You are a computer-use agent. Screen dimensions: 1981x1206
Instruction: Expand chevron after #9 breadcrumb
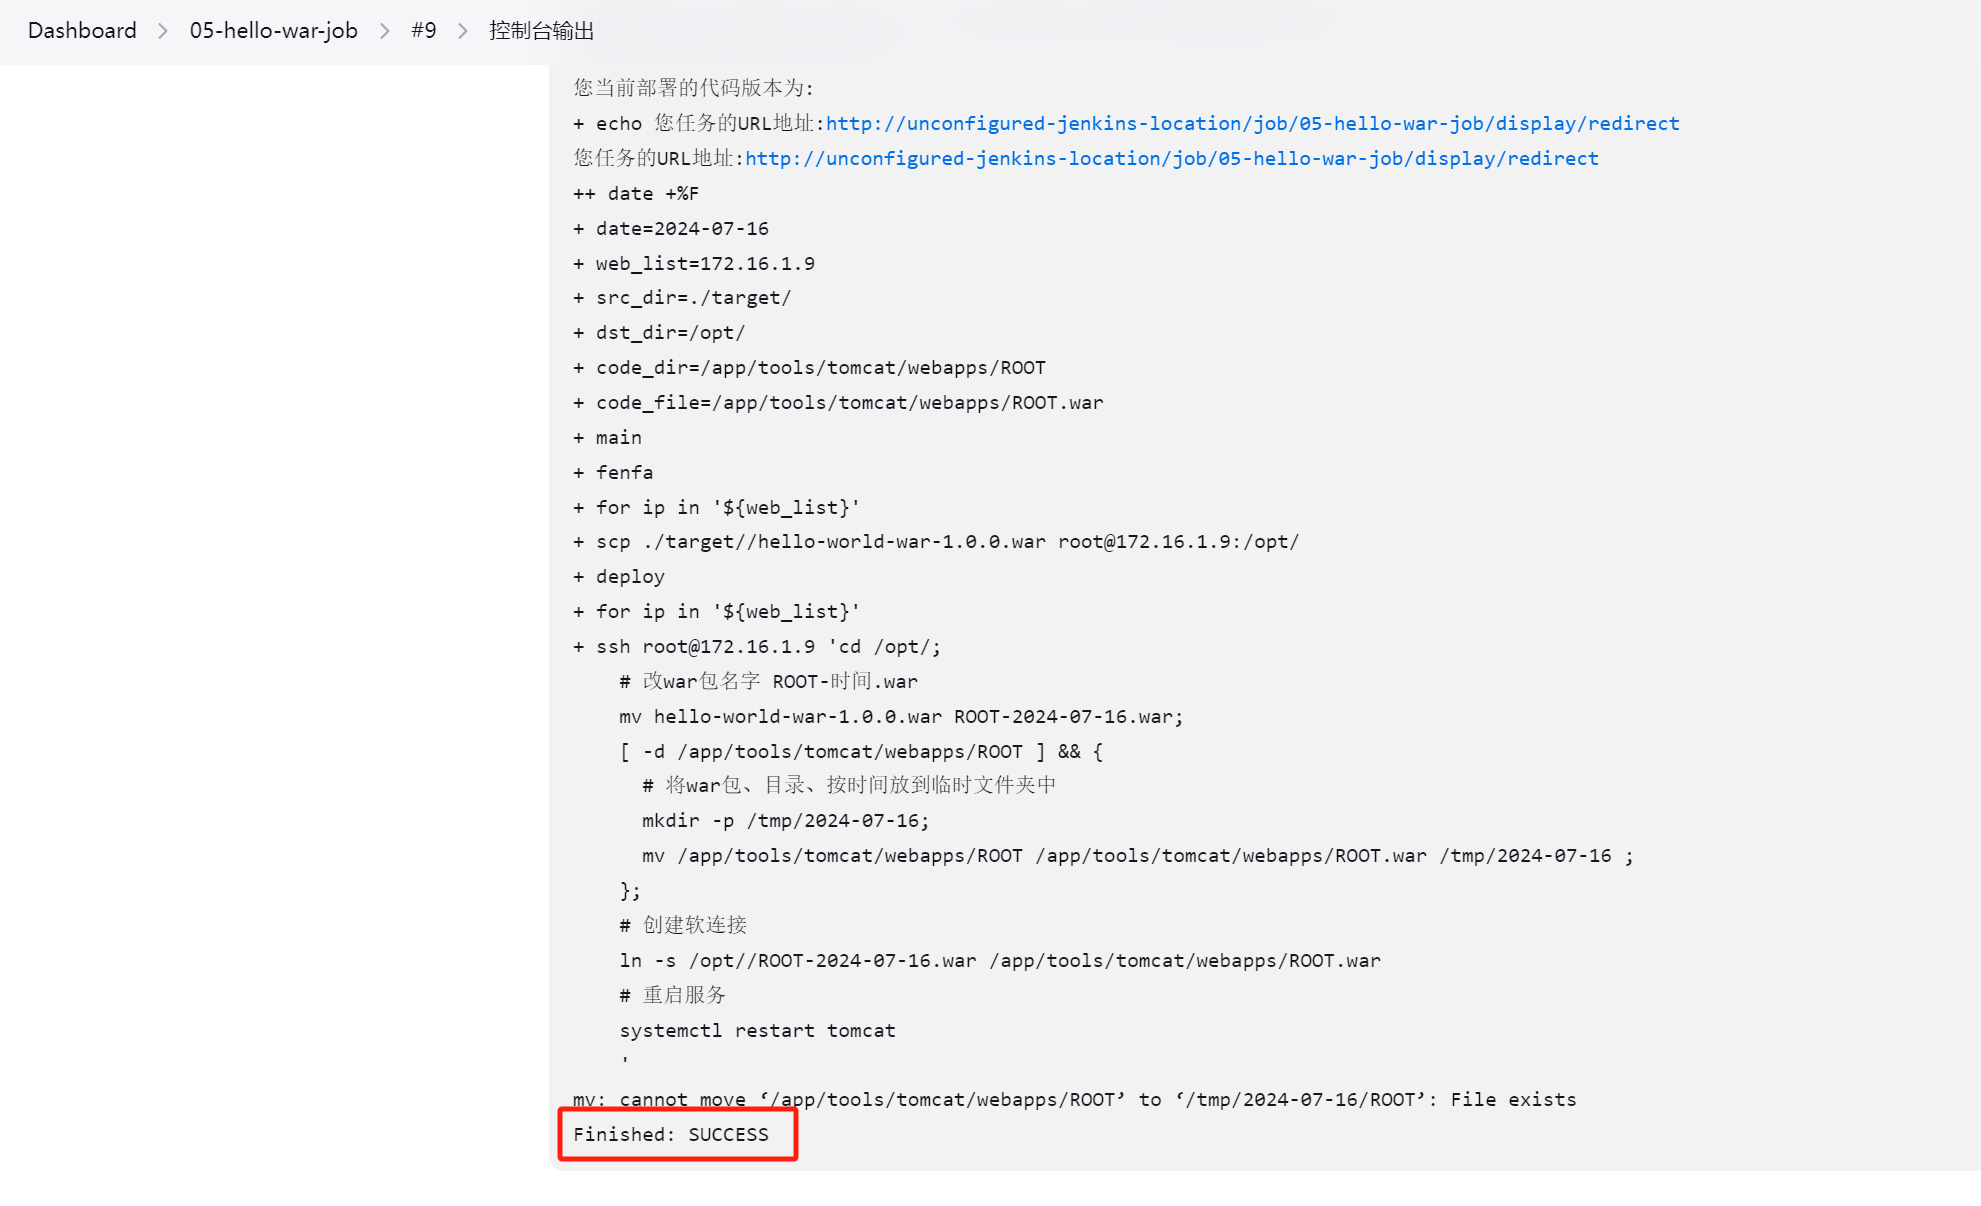click(463, 31)
